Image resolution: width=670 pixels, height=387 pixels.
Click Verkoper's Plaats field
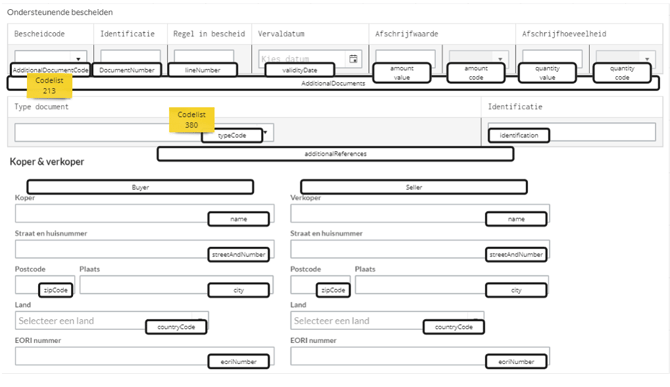coord(452,284)
